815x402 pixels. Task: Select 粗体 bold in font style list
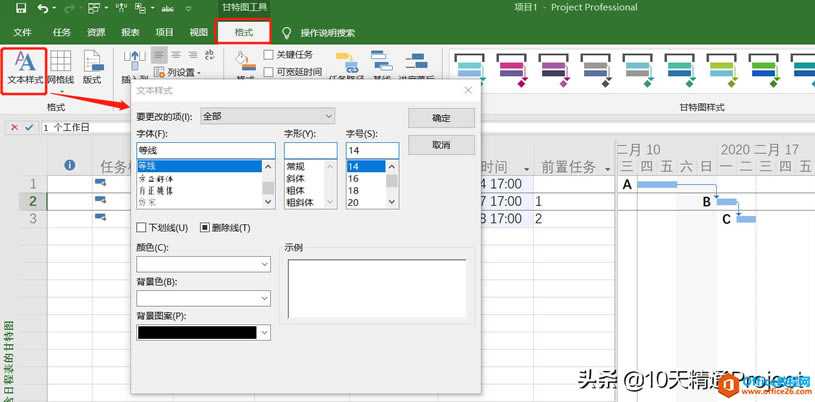(x=295, y=190)
